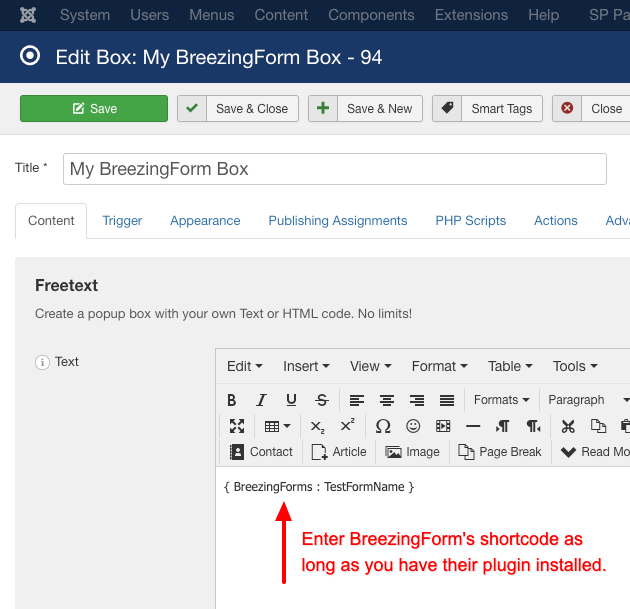630x609 pixels.
Task: Open the Table editor menu
Action: click(510, 366)
